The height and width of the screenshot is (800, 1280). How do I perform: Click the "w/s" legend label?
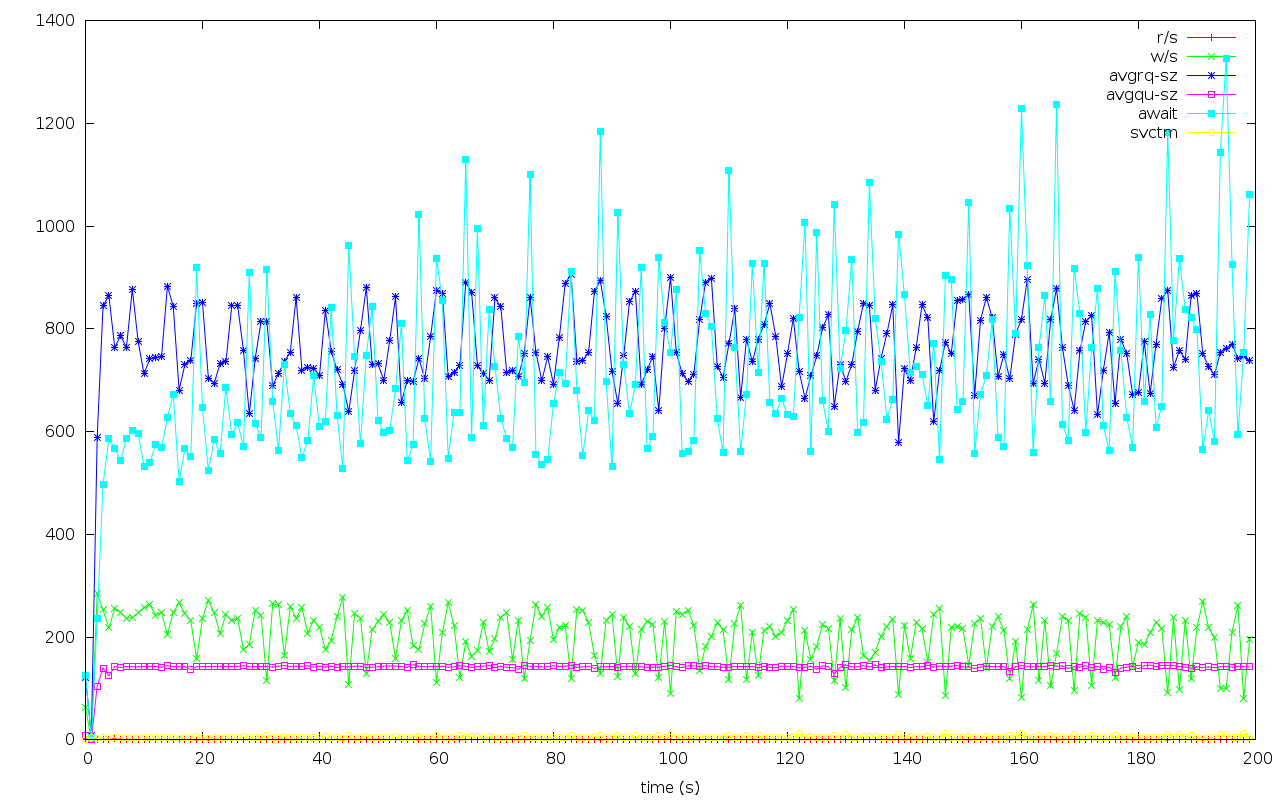click(x=1165, y=56)
